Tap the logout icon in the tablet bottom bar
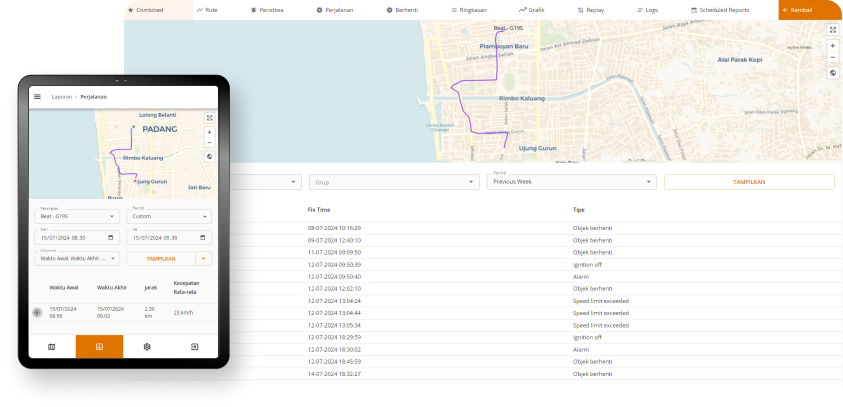Image resolution: width=843 pixels, height=407 pixels. pos(194,346)
